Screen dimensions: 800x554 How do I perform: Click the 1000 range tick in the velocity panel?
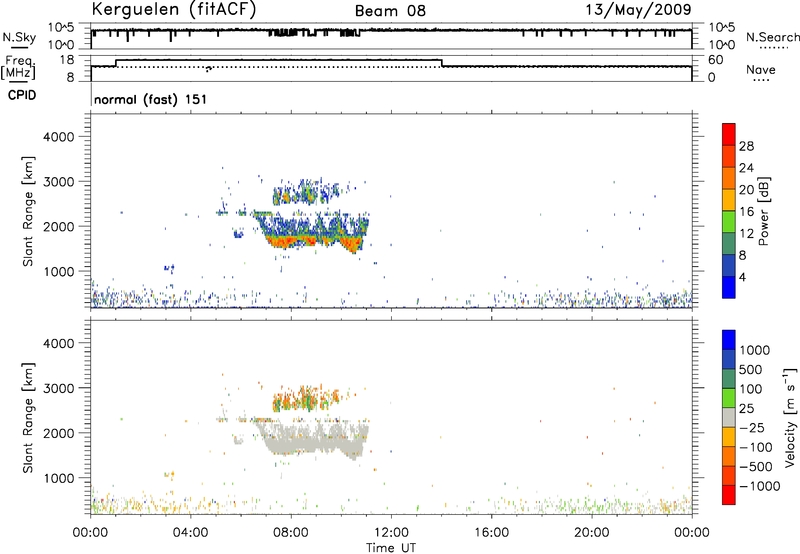[x=58, y=478]
